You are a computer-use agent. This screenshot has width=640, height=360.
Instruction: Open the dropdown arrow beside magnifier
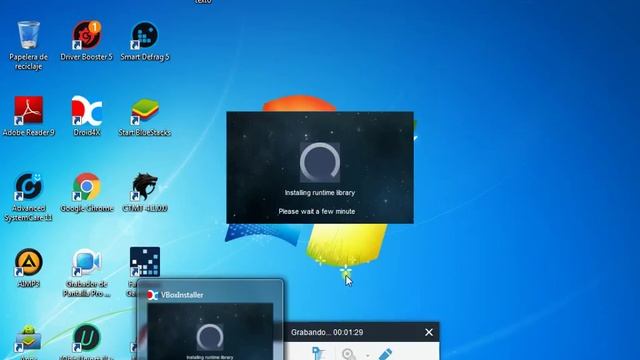coord(367,356)
